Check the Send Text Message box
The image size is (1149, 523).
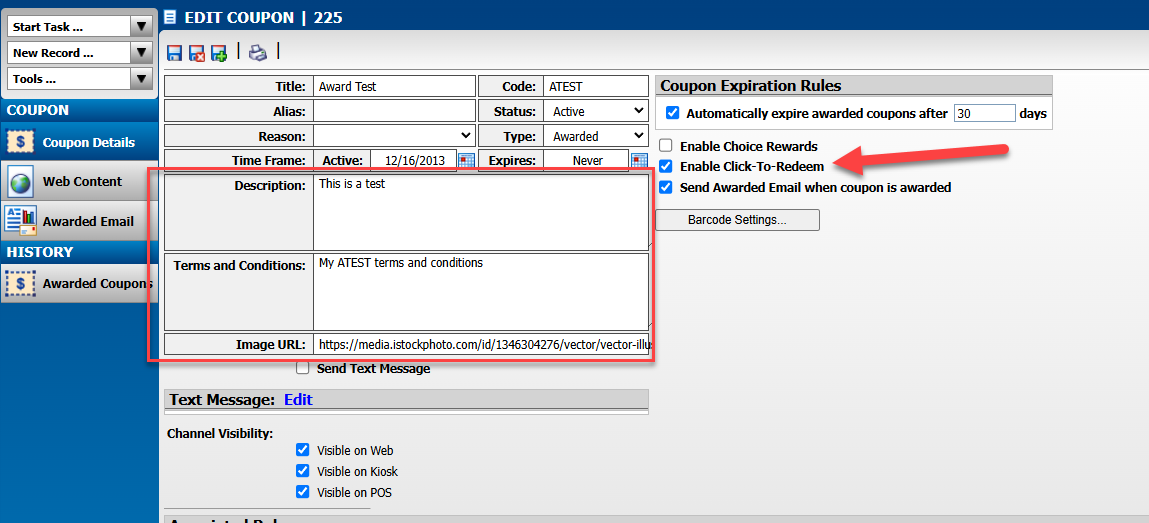(303, 368)
